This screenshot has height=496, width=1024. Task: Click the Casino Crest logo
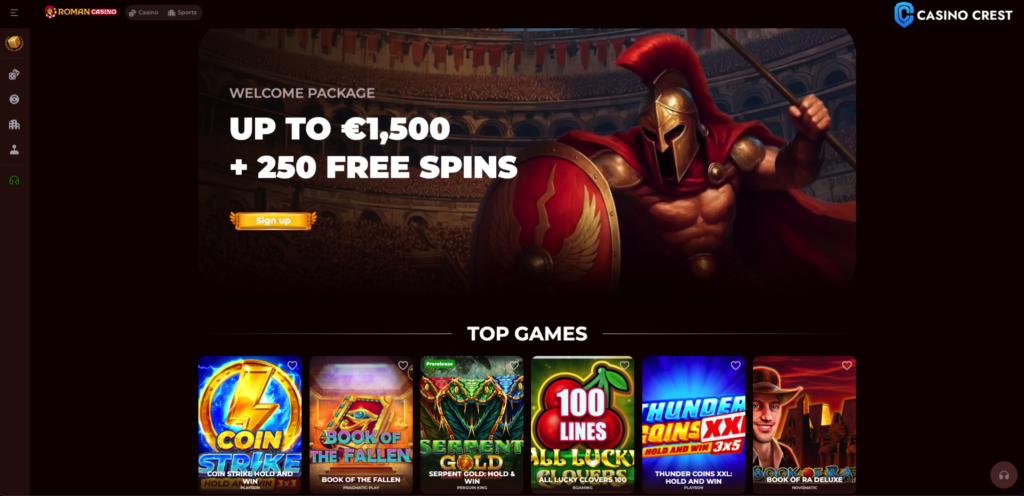pos(953,14)
